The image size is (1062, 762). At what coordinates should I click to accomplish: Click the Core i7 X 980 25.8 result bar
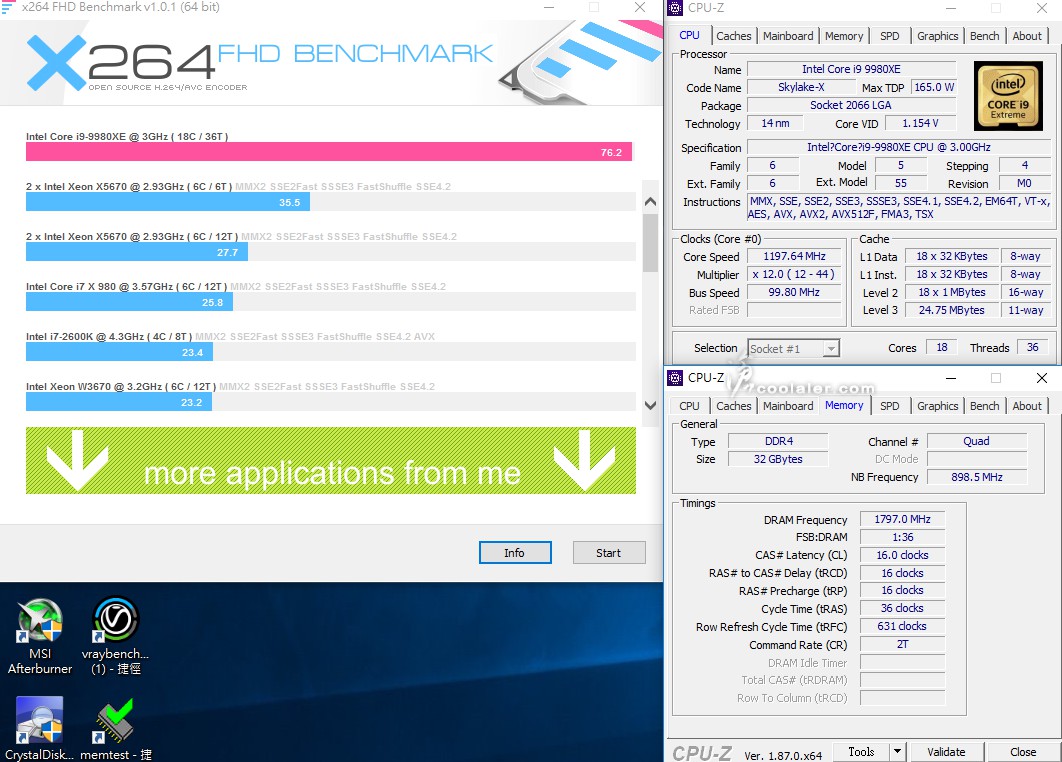tap(129, 302)
